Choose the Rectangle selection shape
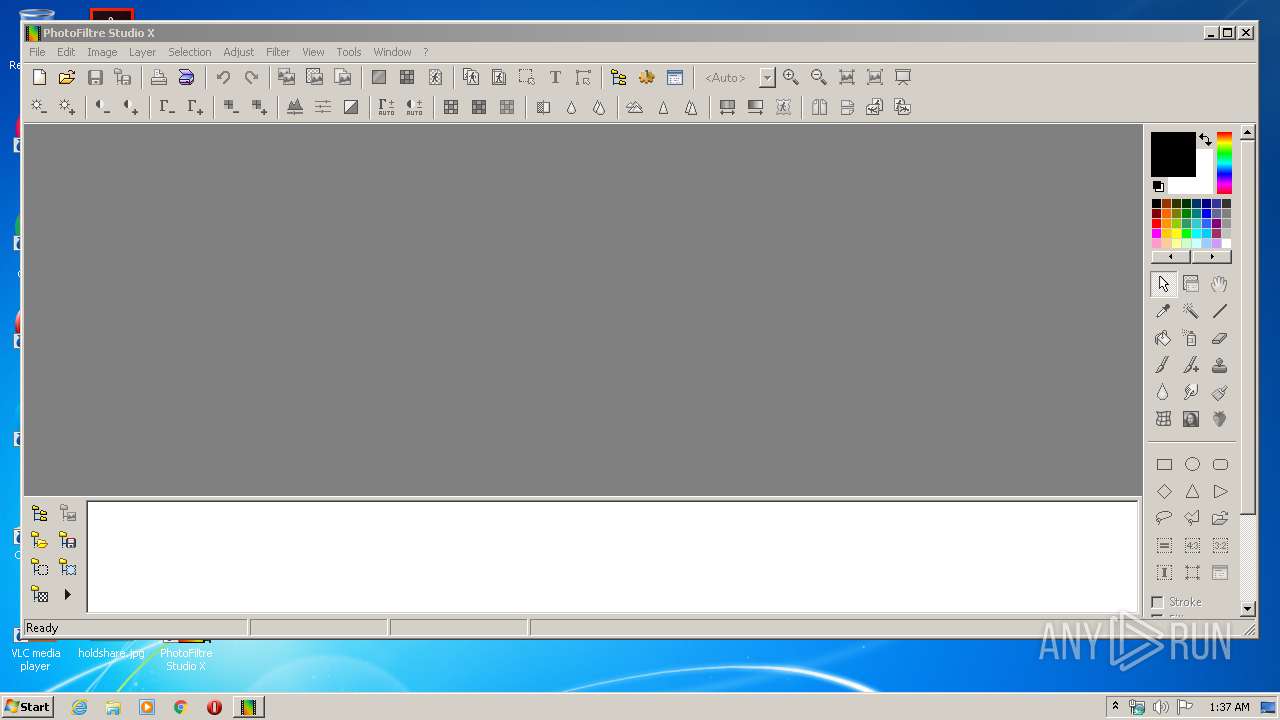The height and width of the screenshot is (720, 1280). (1164, 464)
